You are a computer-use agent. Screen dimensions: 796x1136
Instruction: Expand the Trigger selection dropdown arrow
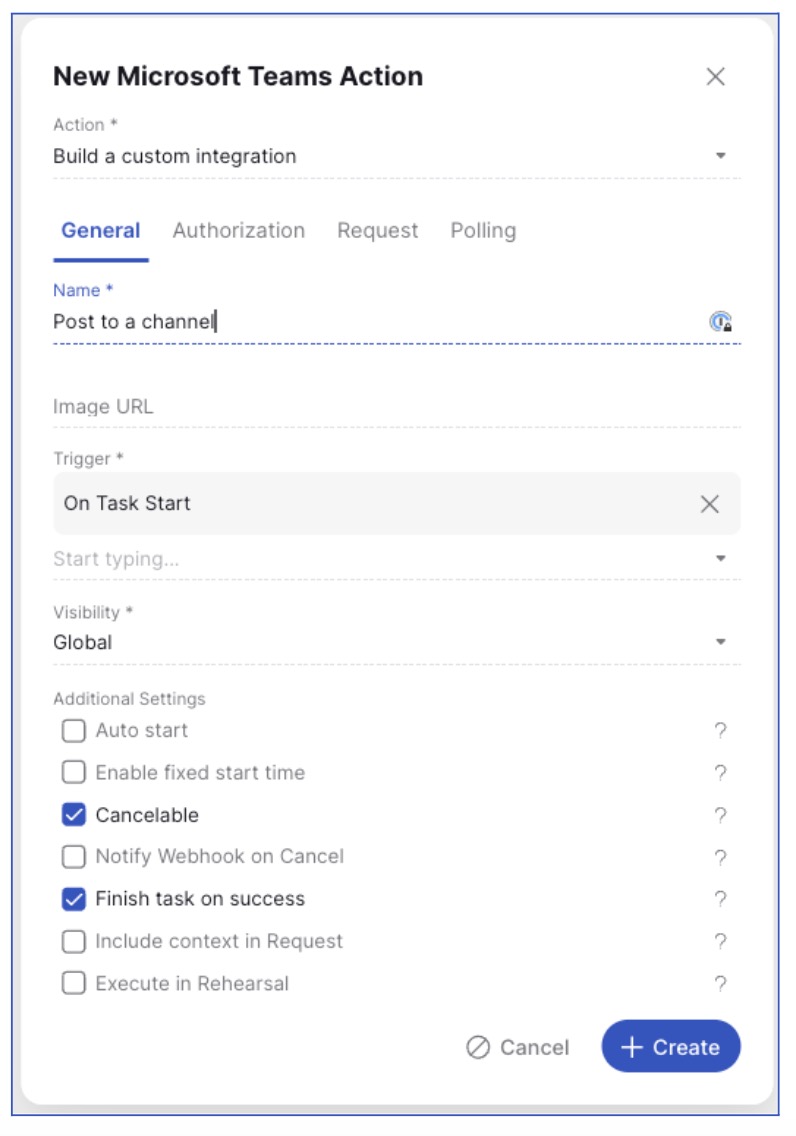click(x=720, y=559)
